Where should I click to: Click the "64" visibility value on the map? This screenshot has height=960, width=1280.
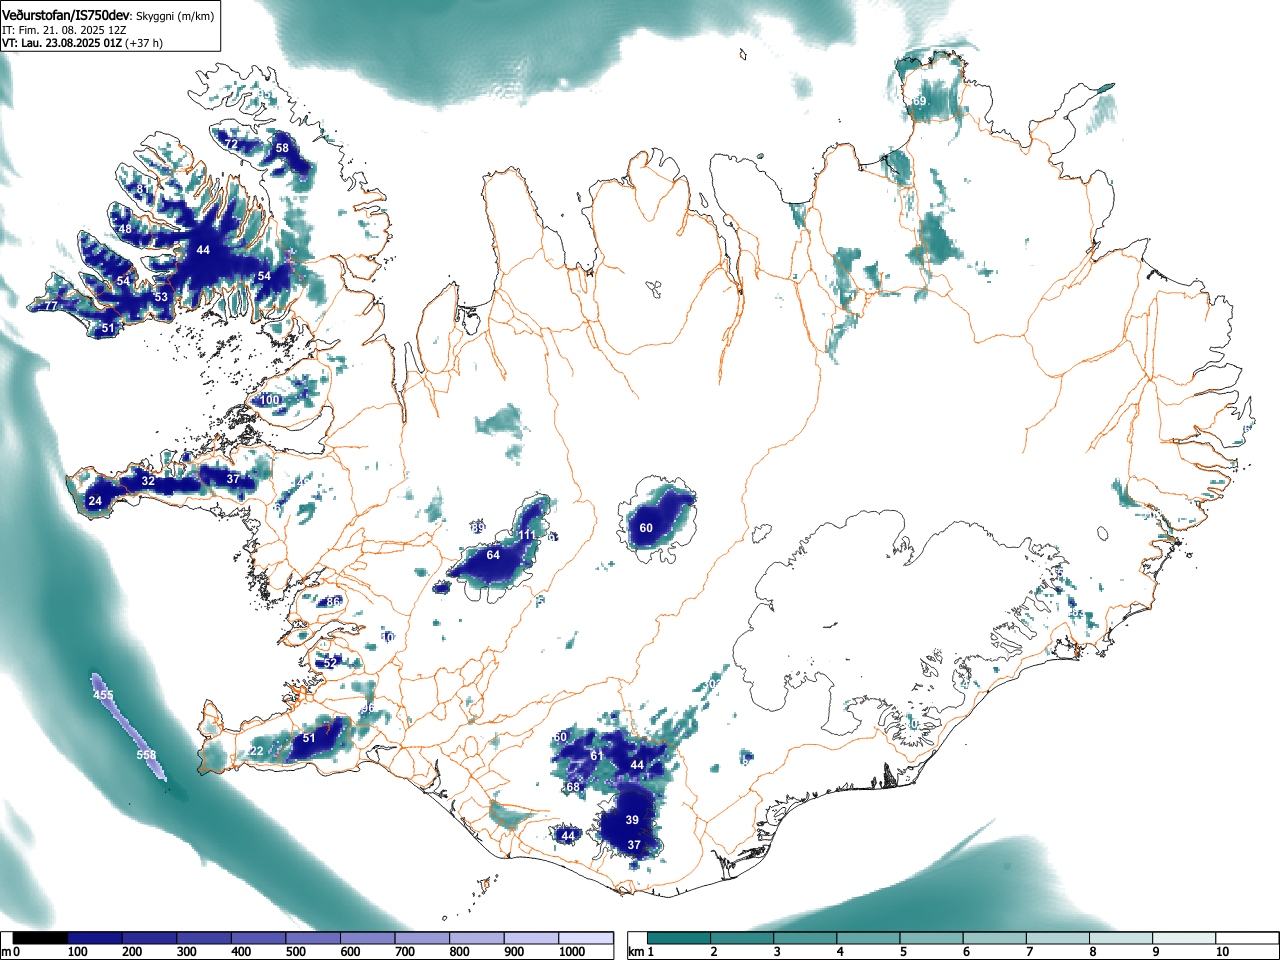[493, 555]
